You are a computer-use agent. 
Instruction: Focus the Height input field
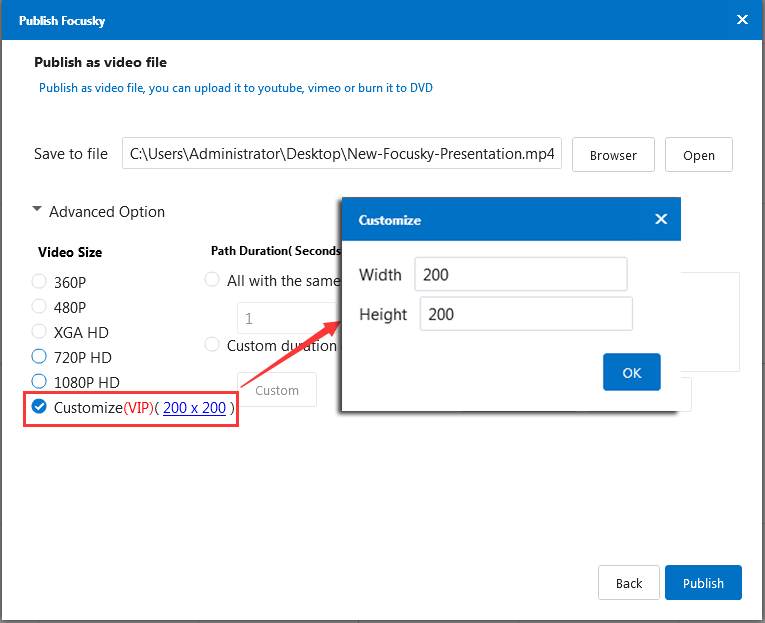(526, 314)
